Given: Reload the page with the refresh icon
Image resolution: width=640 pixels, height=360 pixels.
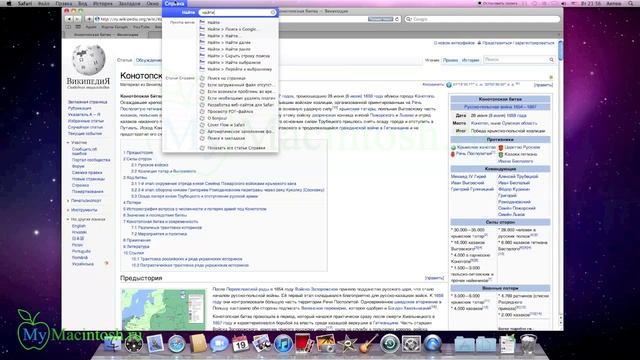Looking at the screenshot, I should coord(397,19).
